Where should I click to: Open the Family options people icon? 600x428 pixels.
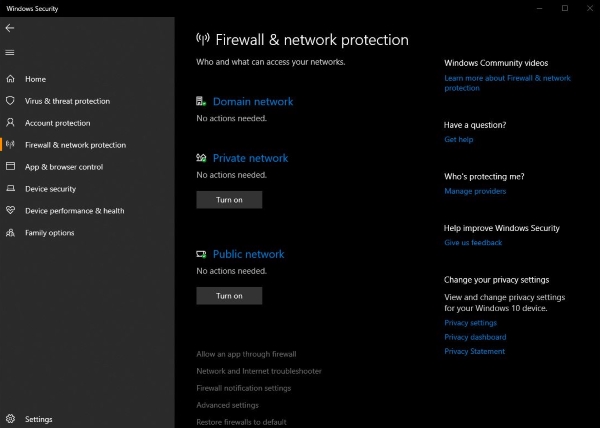pos(10,232)
